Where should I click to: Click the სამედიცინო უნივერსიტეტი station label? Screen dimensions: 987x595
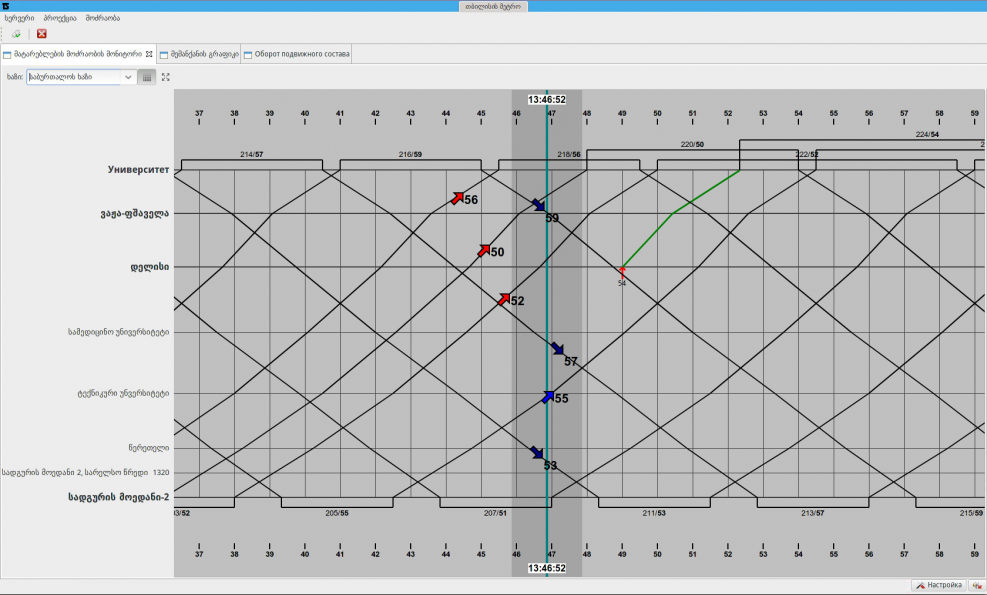119,332
